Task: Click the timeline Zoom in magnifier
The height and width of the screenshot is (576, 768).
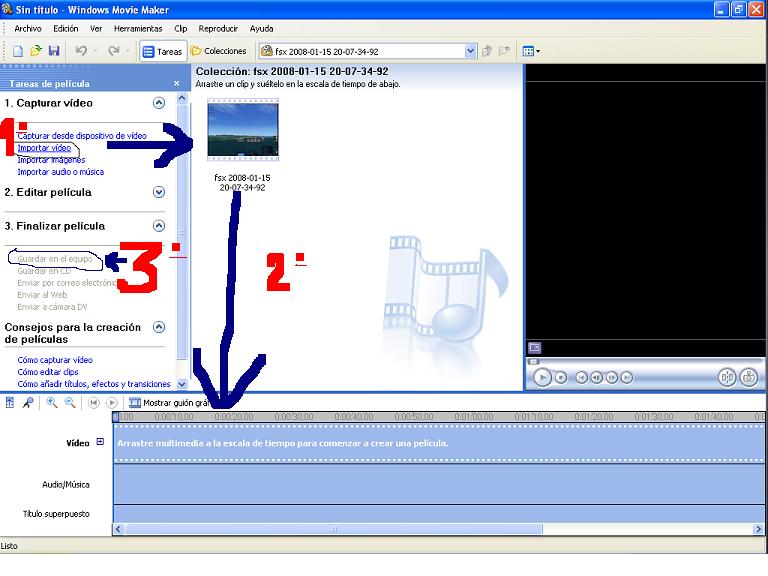Action: tap(51, 403)
